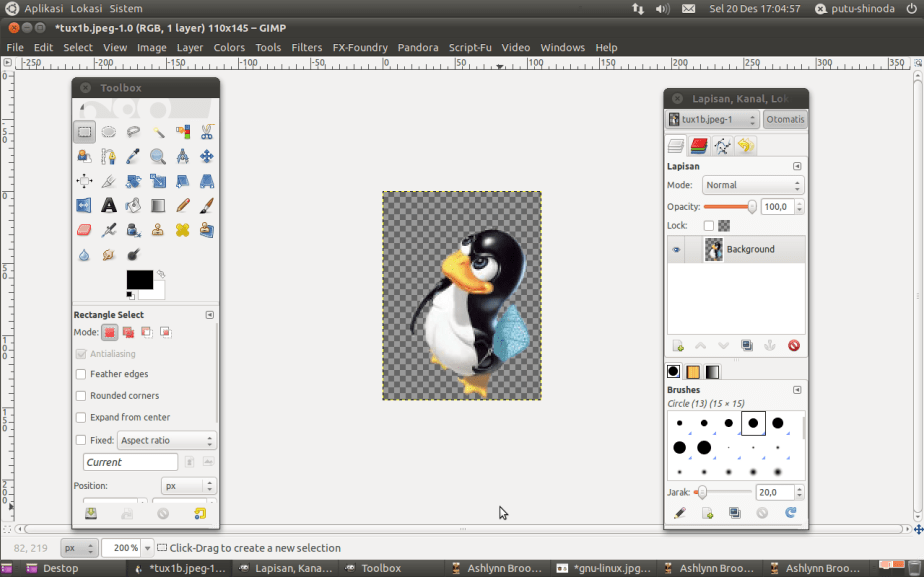Select the Fuzzy Select wand tool
Image resolution: width=924 pixels, height=577 pixels.
pos(158,132)
